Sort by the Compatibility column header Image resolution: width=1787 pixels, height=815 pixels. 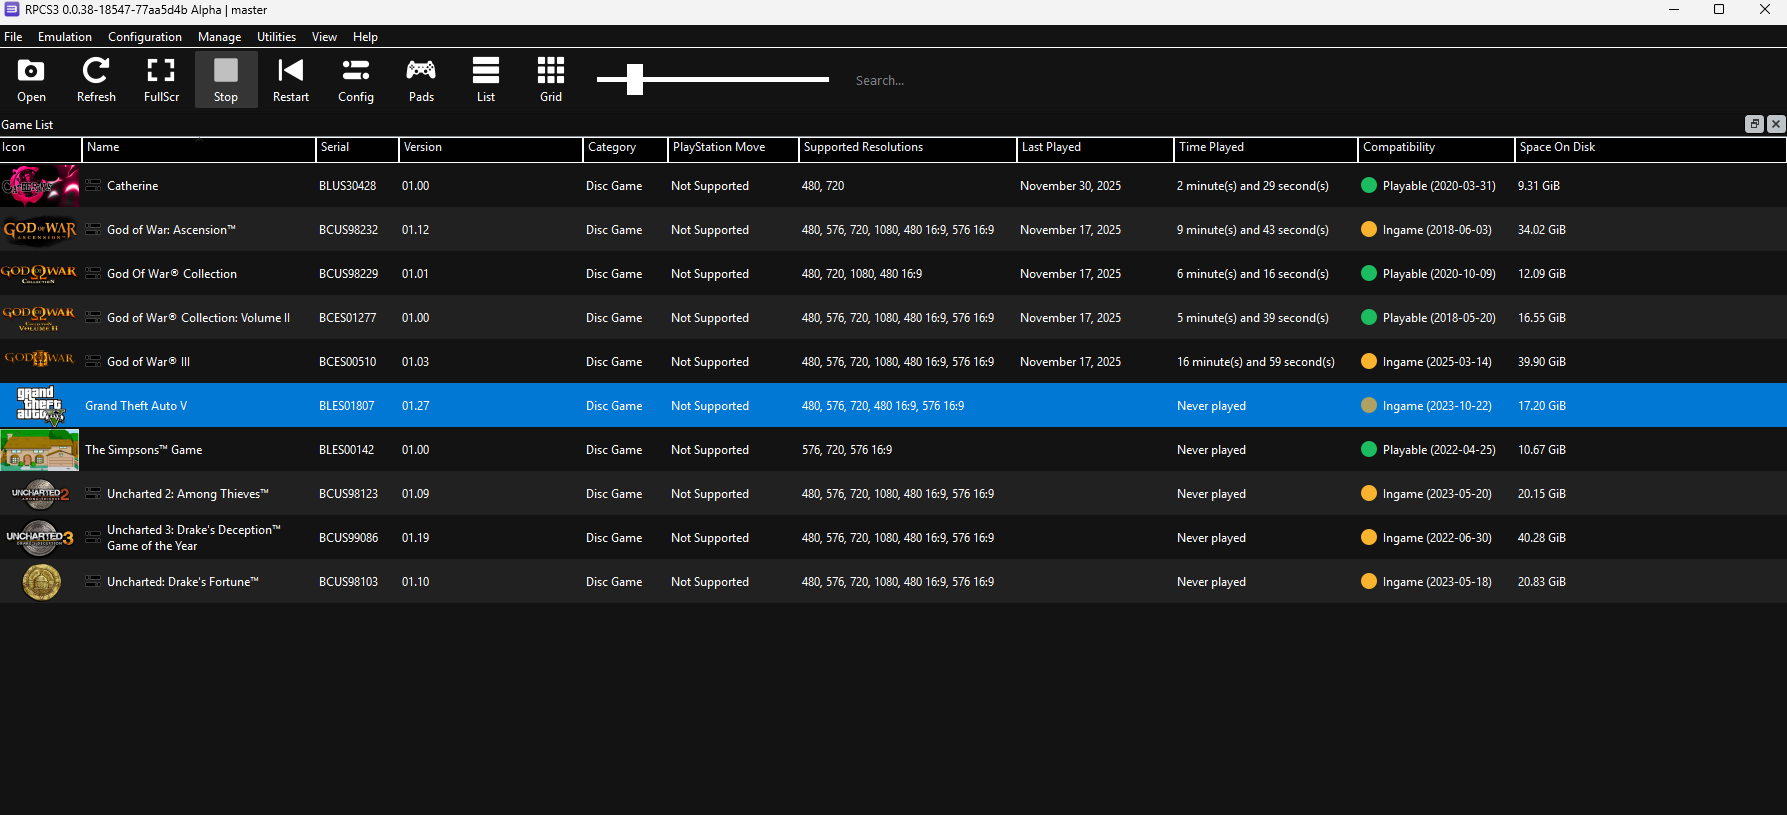(1437, 148)
